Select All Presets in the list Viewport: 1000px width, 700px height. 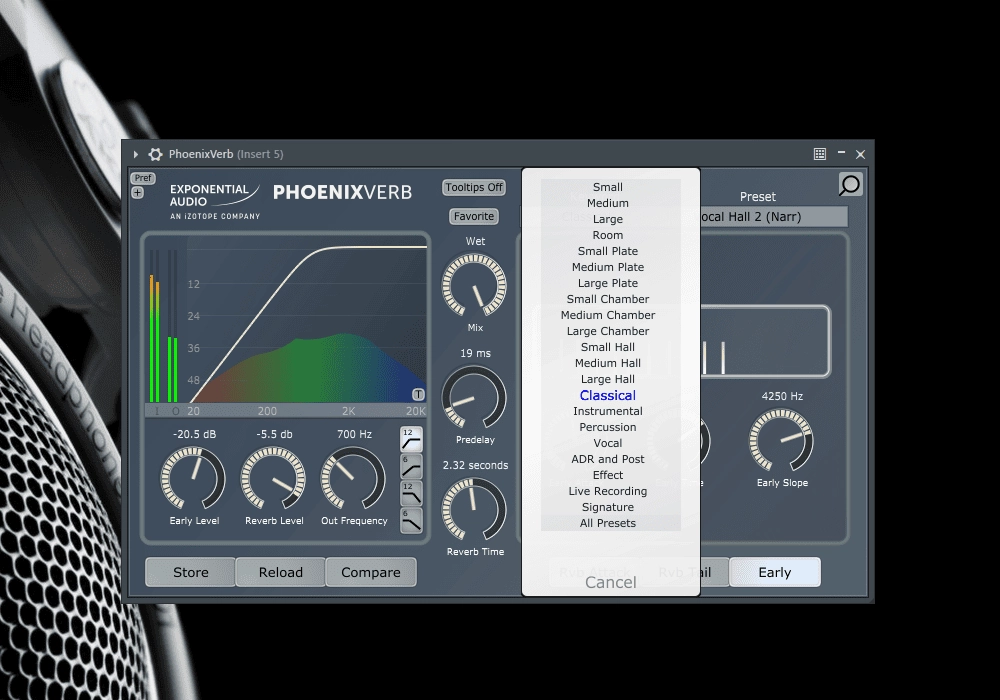coord(608,523)
